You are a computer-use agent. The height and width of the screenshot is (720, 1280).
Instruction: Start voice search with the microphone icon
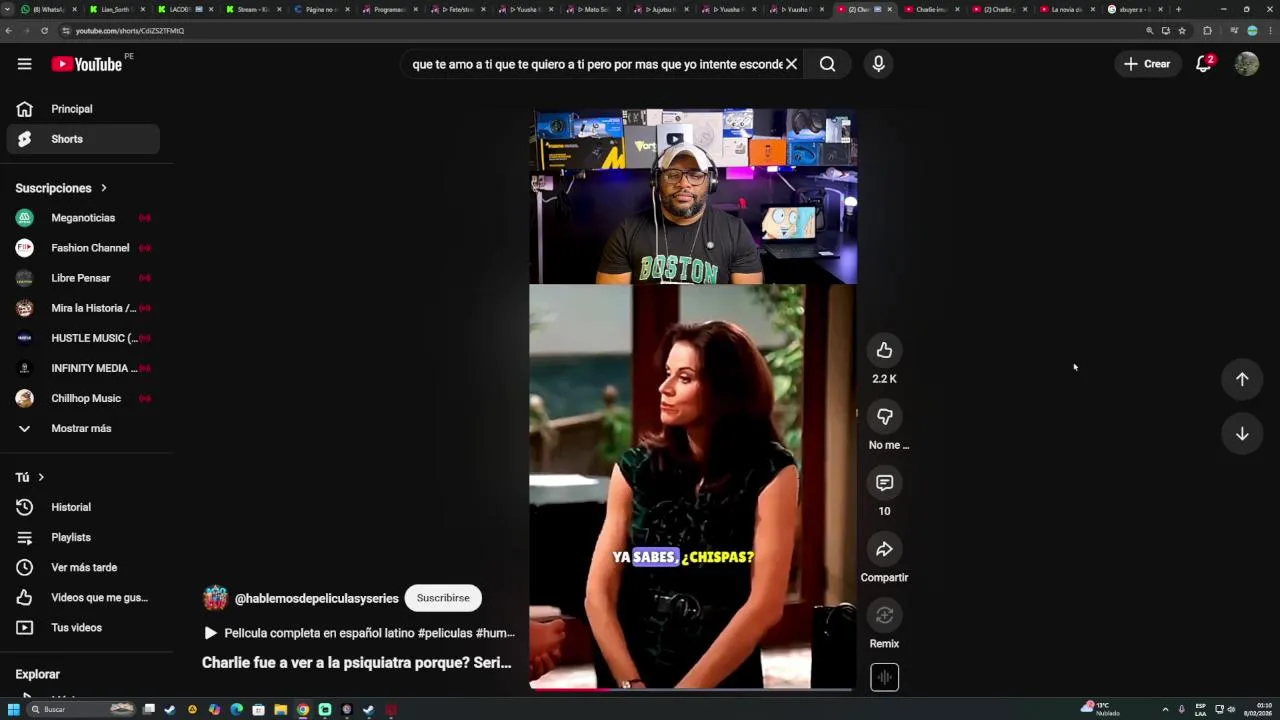[x=878, y=64]
